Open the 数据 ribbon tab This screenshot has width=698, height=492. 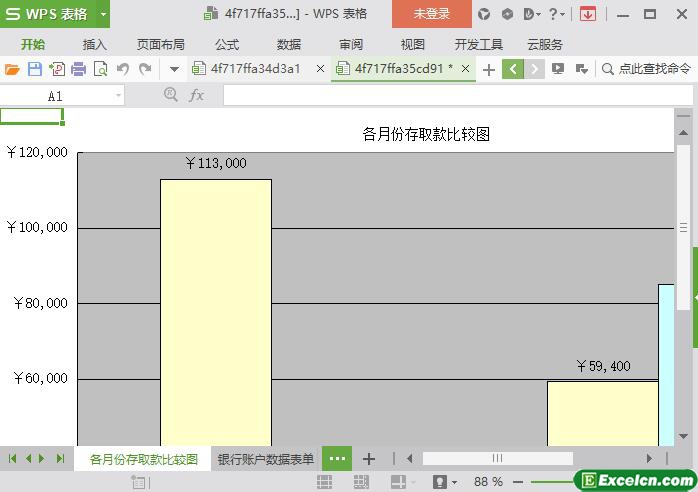(289, 45)
